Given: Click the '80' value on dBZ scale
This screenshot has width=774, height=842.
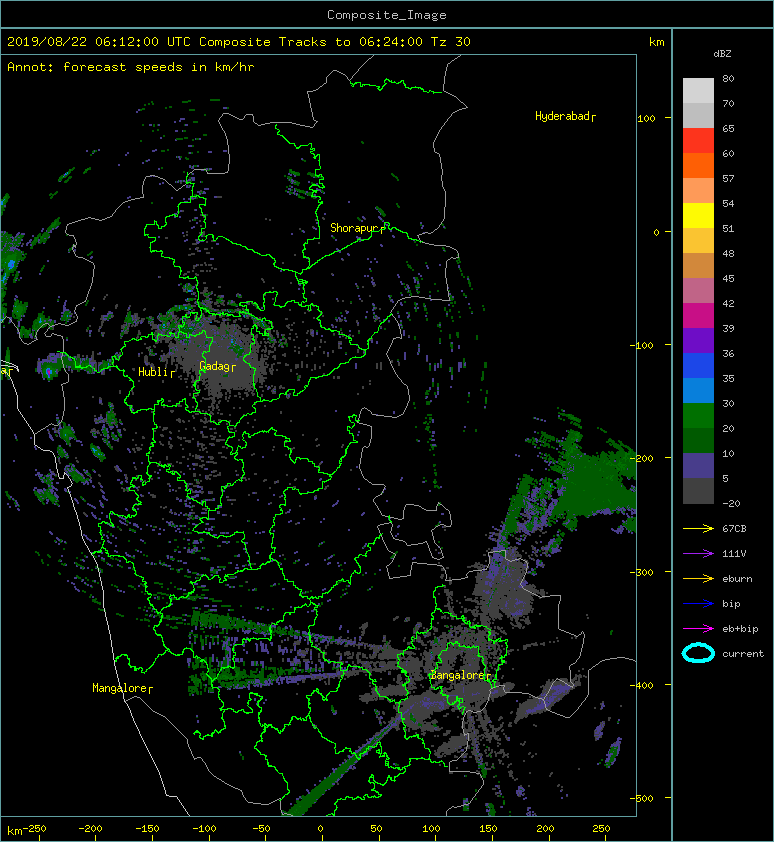Looking at the screenshot, I should (x=728, y=78).
